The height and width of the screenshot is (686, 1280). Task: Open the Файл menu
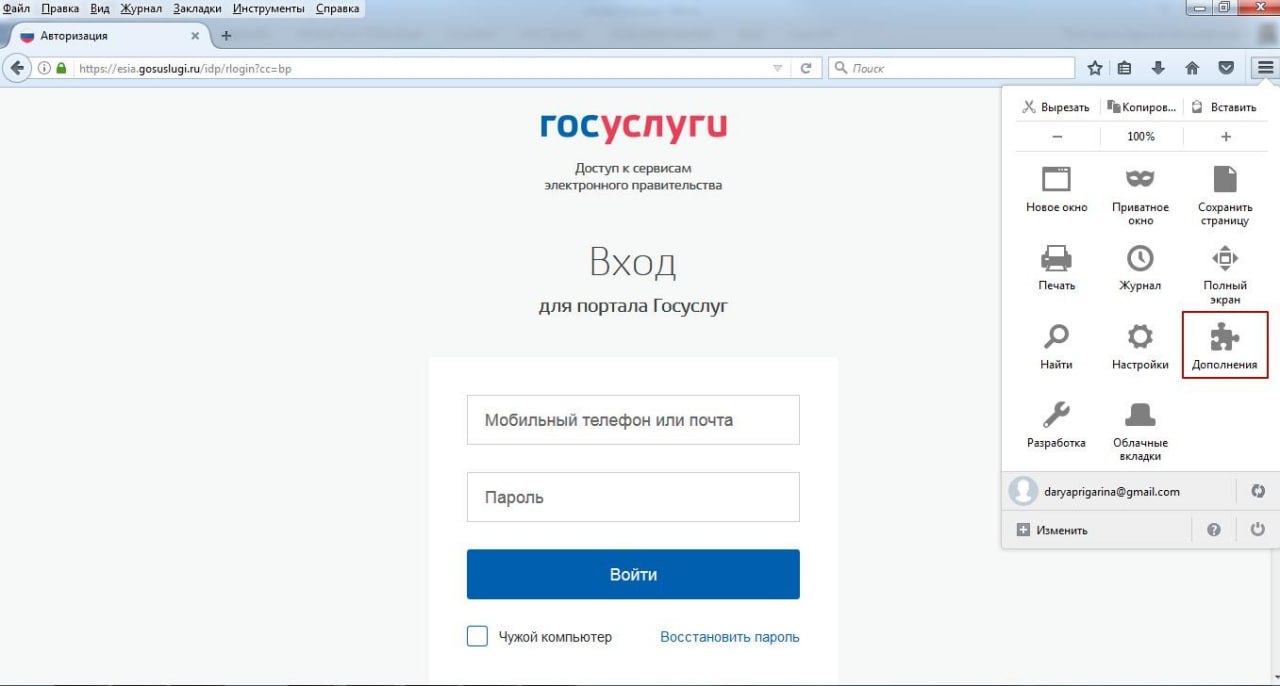(17, 8)
